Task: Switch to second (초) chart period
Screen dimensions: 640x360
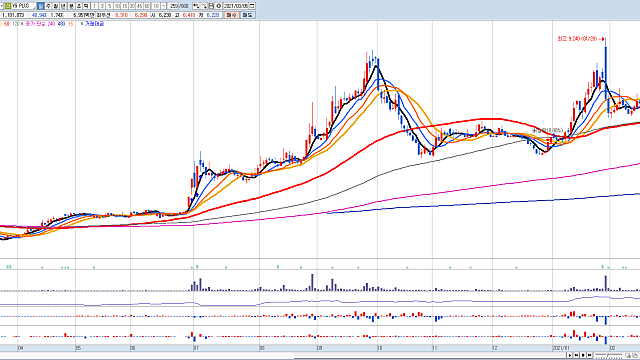Action: 79,6
